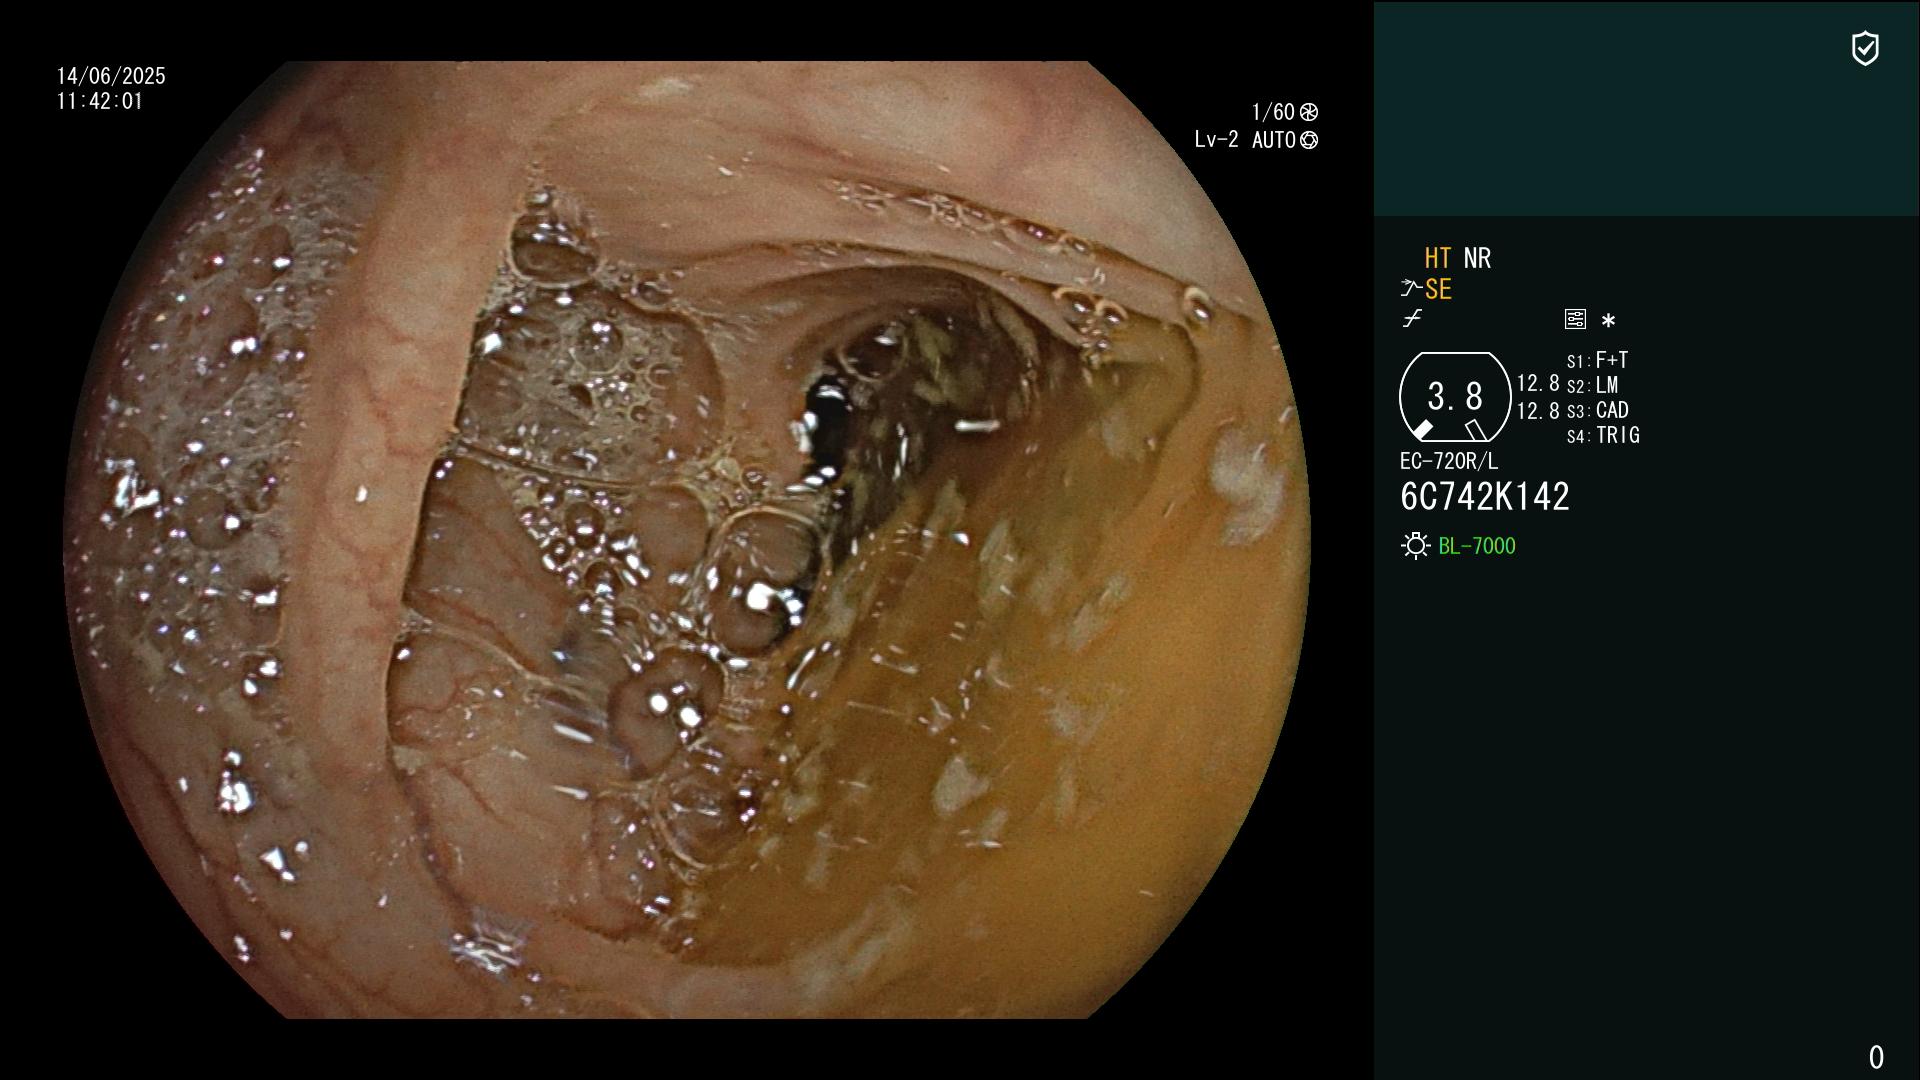Click the shutter speed icon beside 1/60
The height and width of the screenshot is (1080, 1920).
coord(1309,112)
